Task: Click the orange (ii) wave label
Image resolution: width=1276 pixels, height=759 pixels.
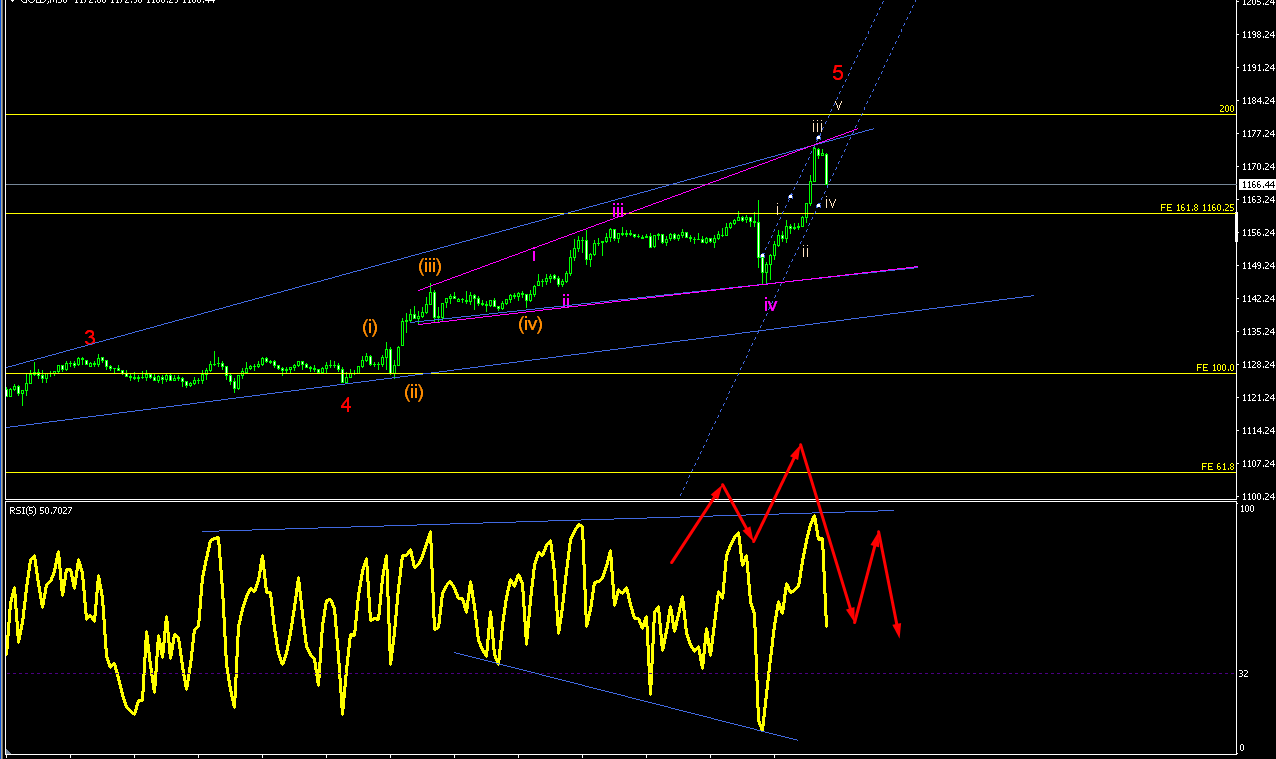Action: (414, 392)
